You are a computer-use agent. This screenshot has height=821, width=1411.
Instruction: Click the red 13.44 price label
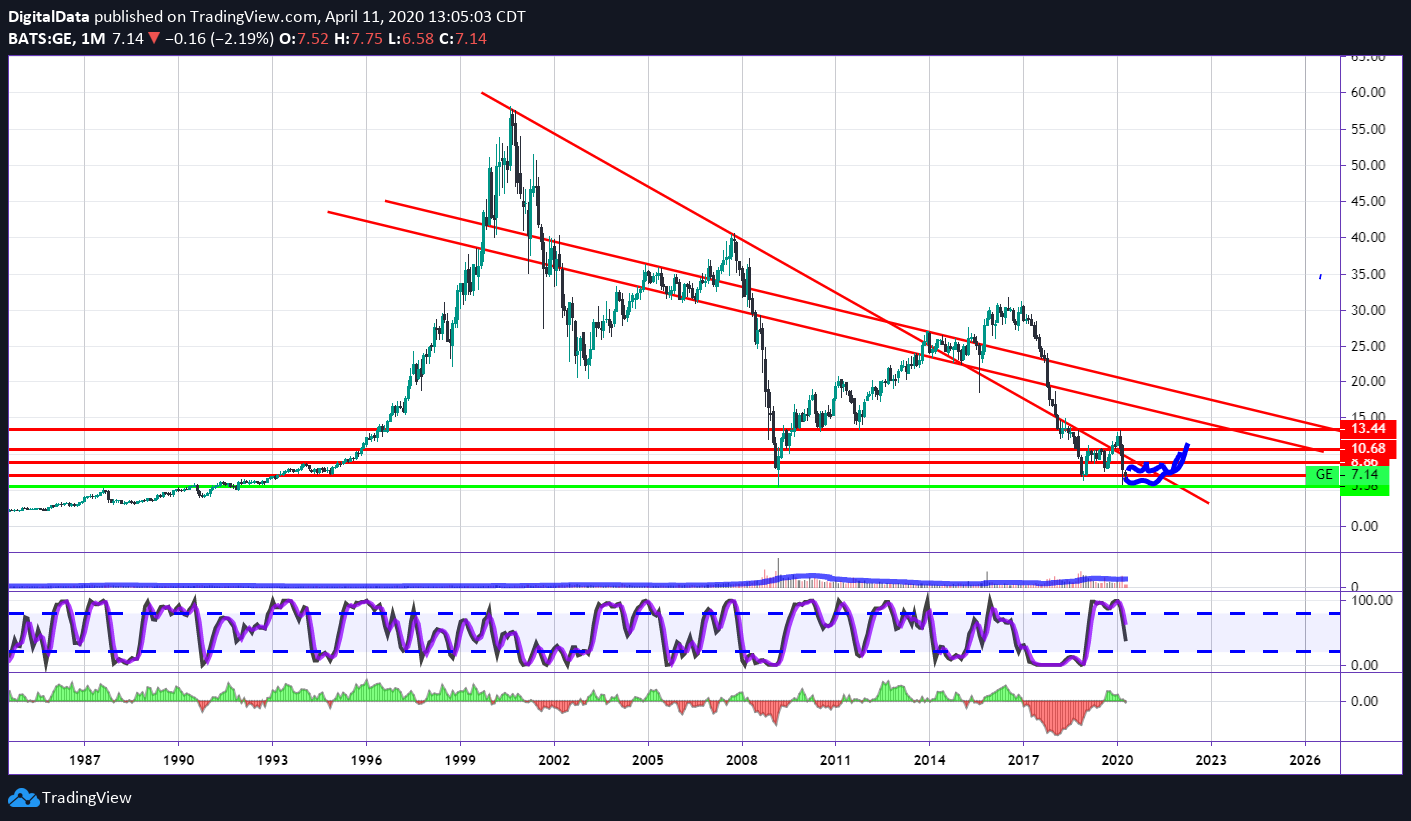click(1368, 429)
